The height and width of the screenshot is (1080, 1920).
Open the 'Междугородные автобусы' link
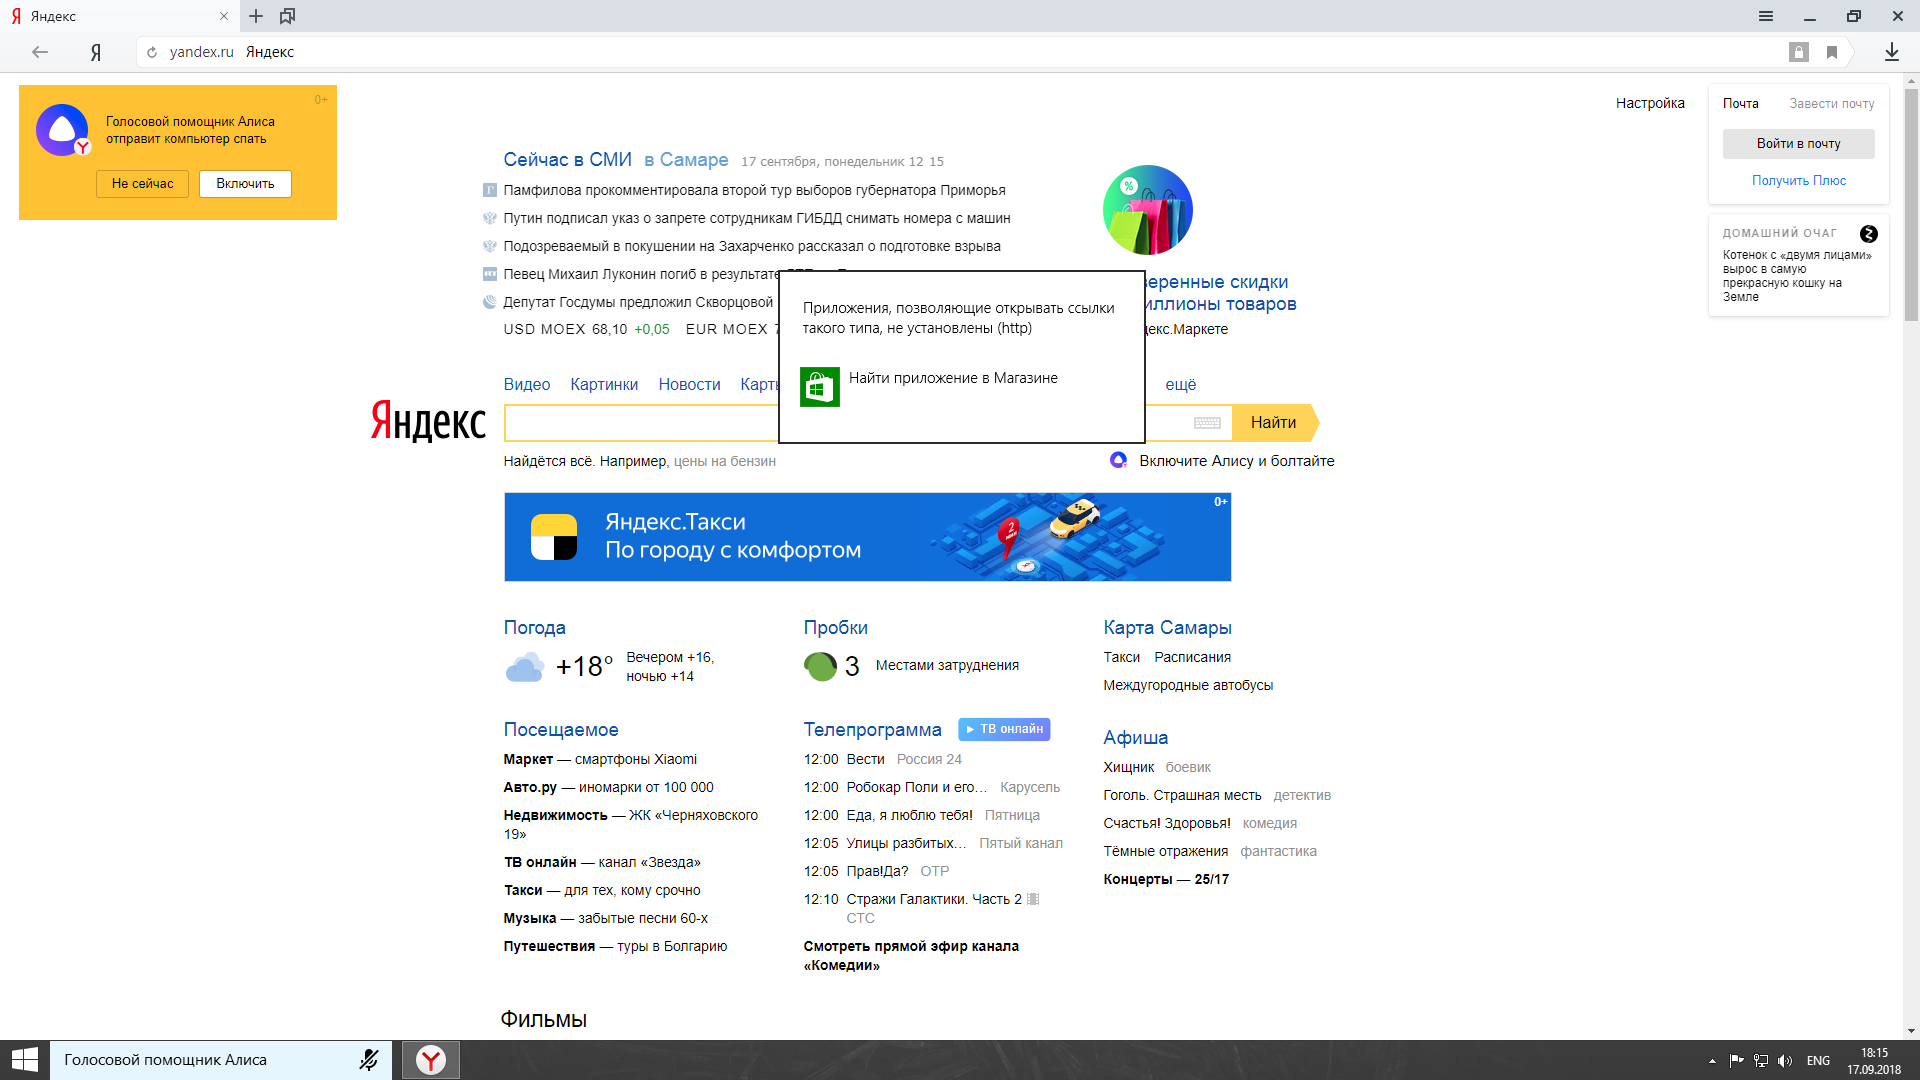pos(1188,685)
